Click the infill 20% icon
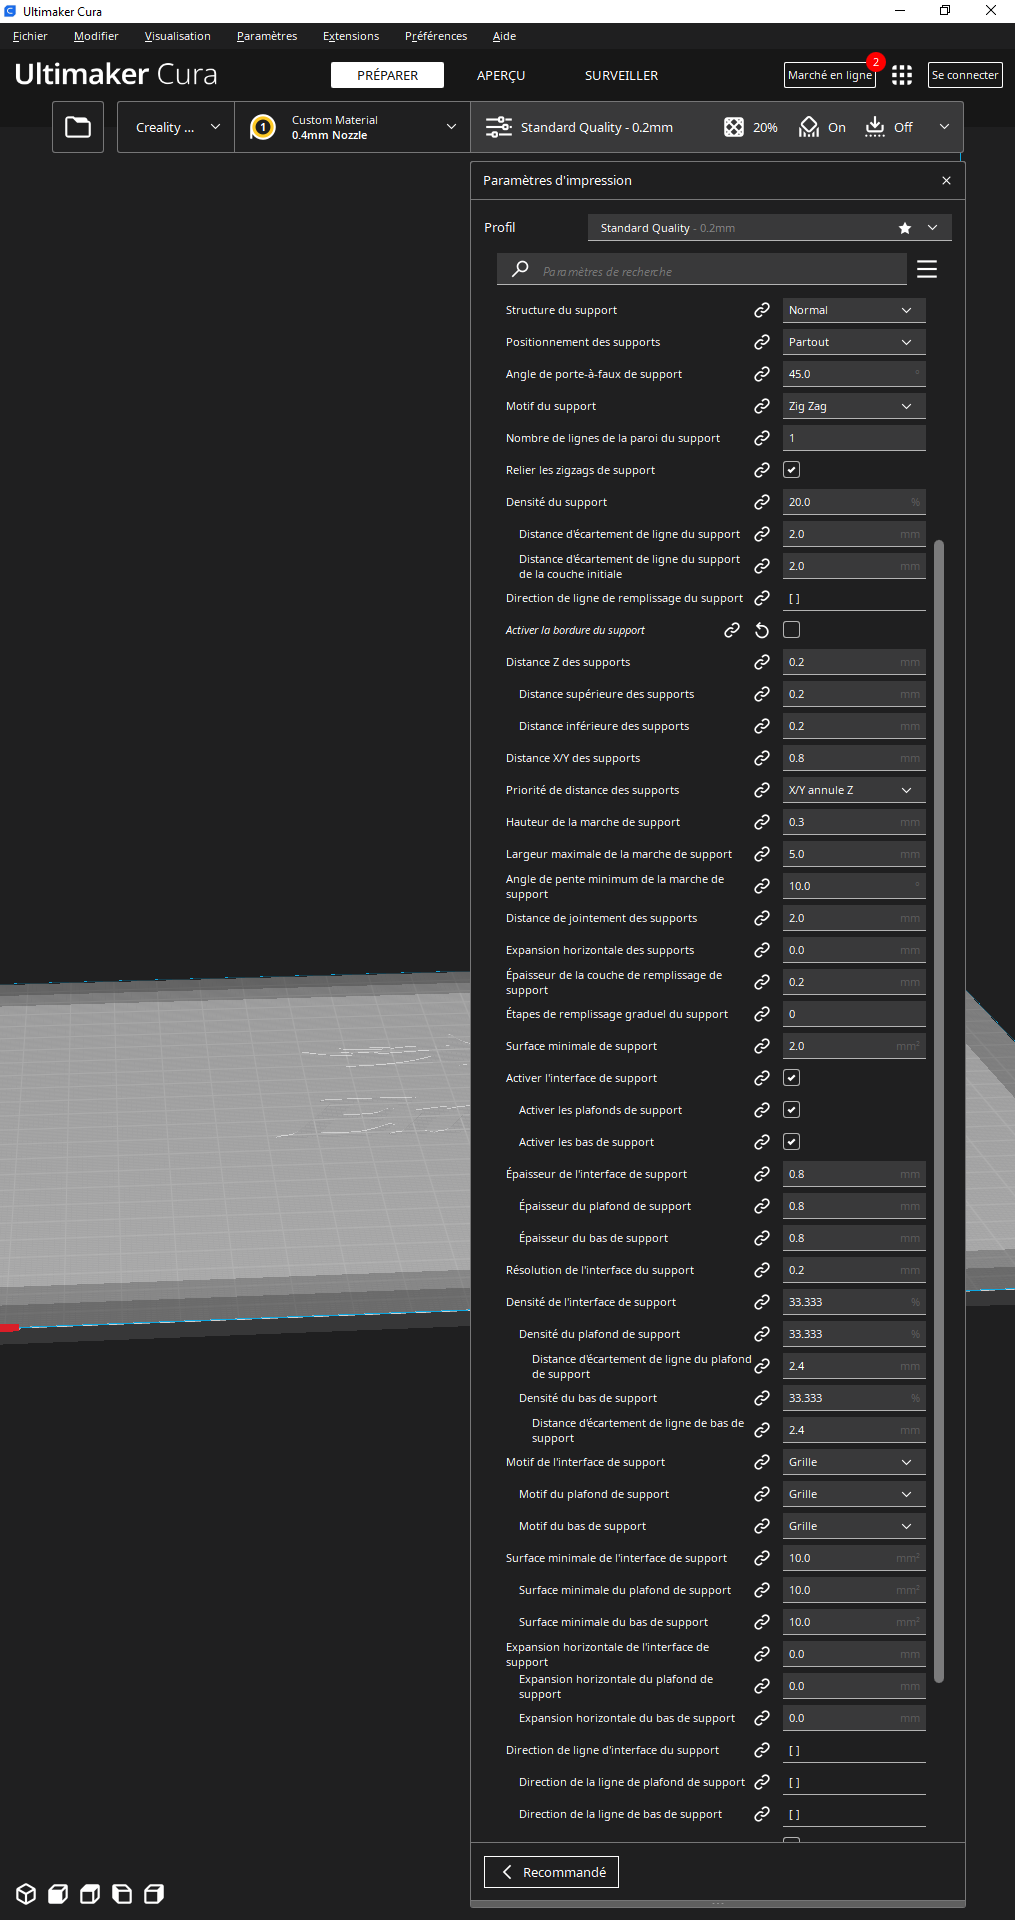Viewport: 1015px width, 1920px height. click(x=734, y=127)
